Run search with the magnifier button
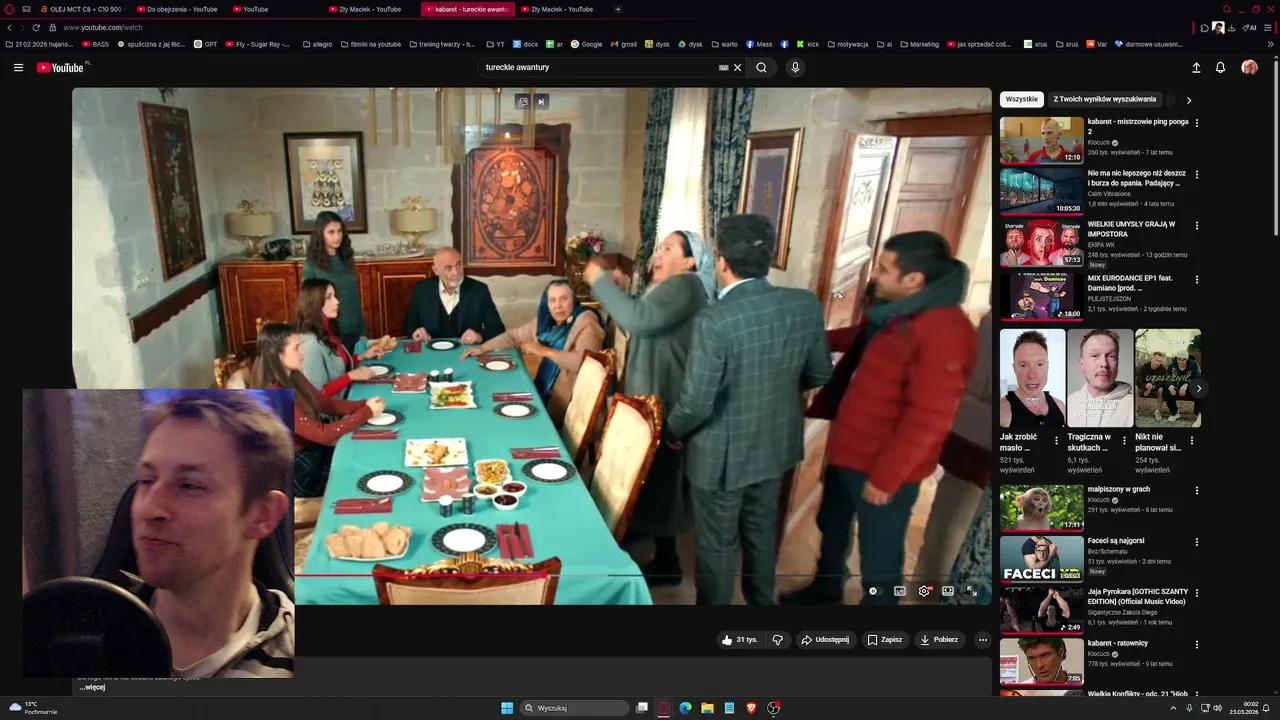The height and width of the screenshot is (720, 1280). point(761,68)
